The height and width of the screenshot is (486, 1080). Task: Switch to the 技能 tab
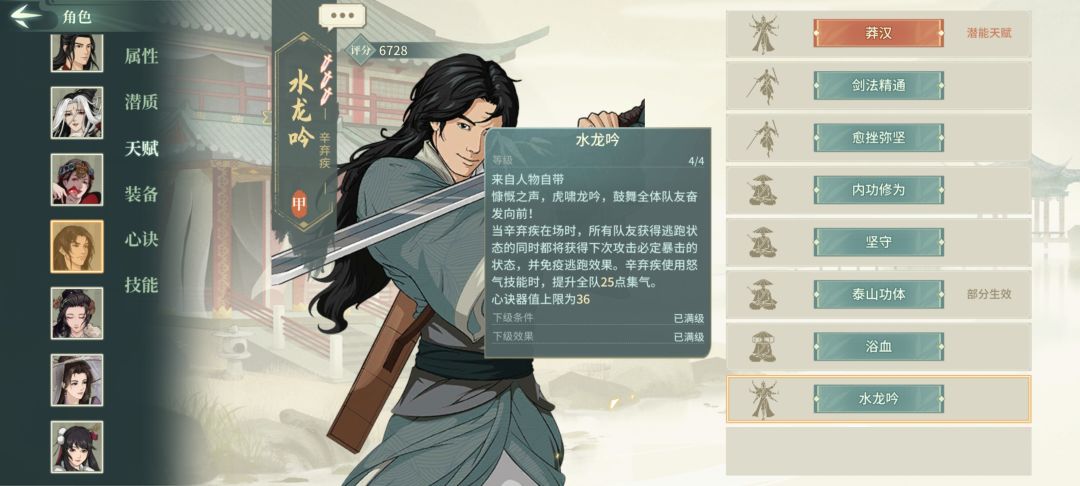tap(141, 284)
